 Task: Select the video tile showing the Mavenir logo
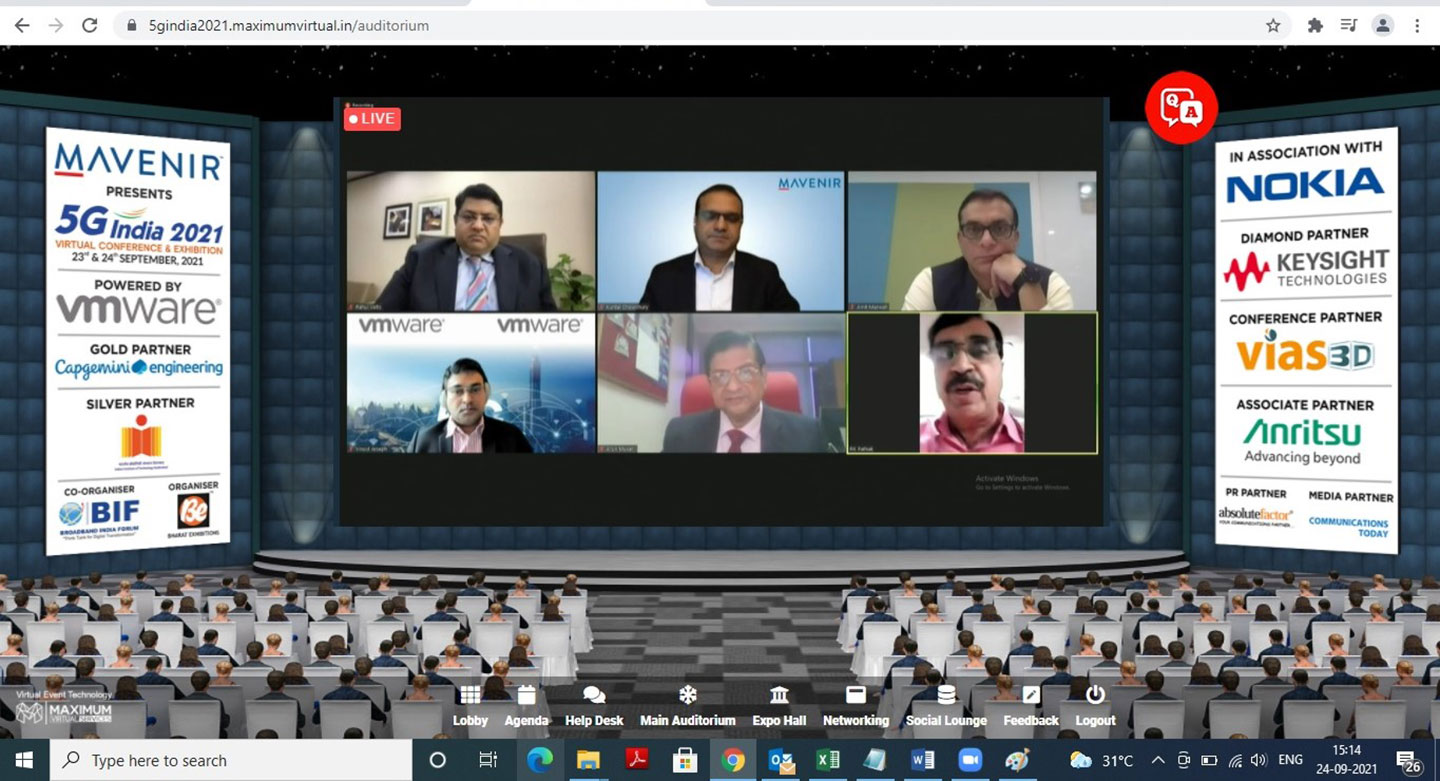coord(721,241)
